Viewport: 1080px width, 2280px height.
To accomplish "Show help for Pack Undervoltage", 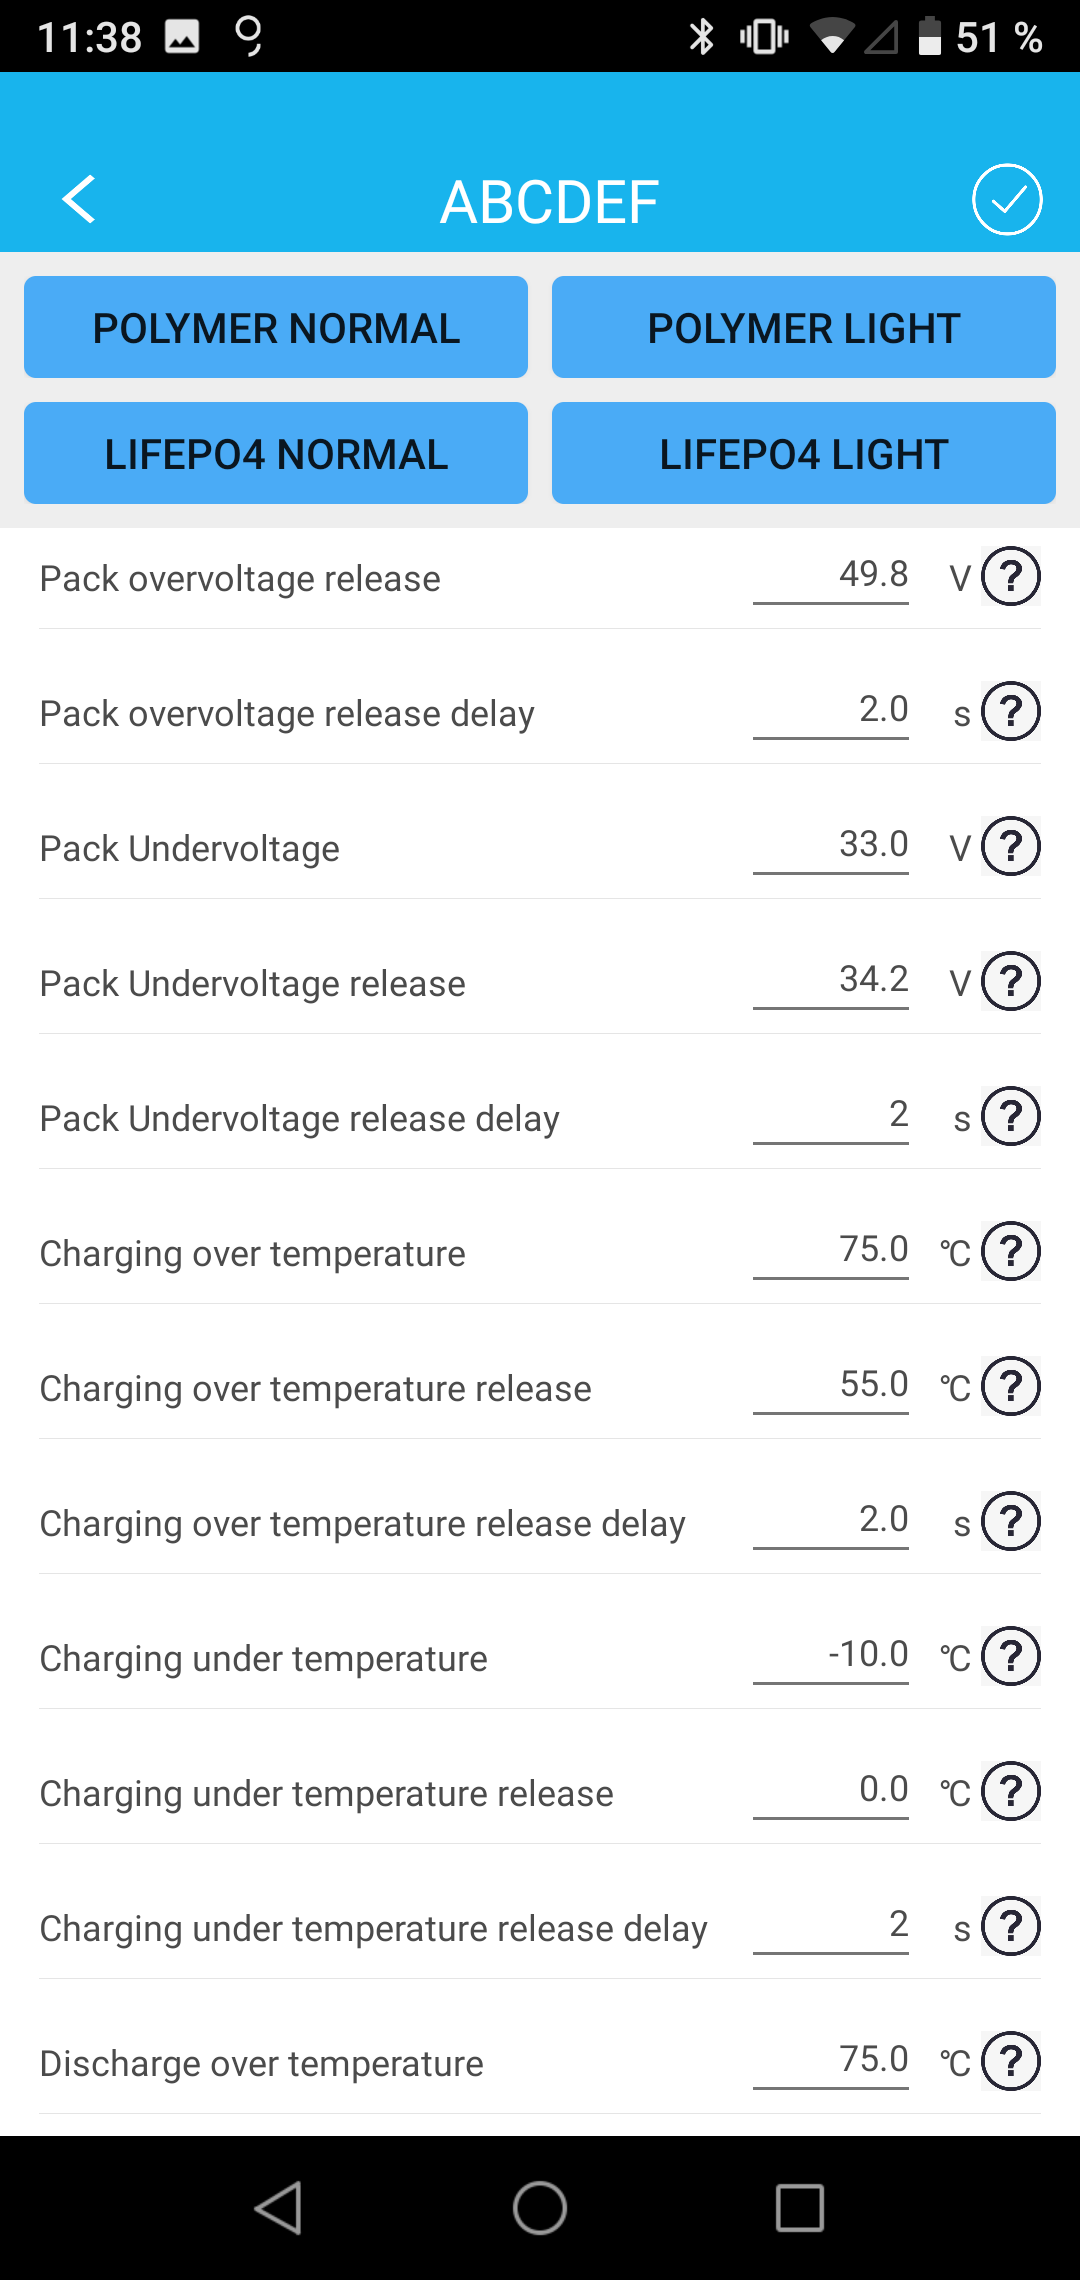I will coord(1011,847).
